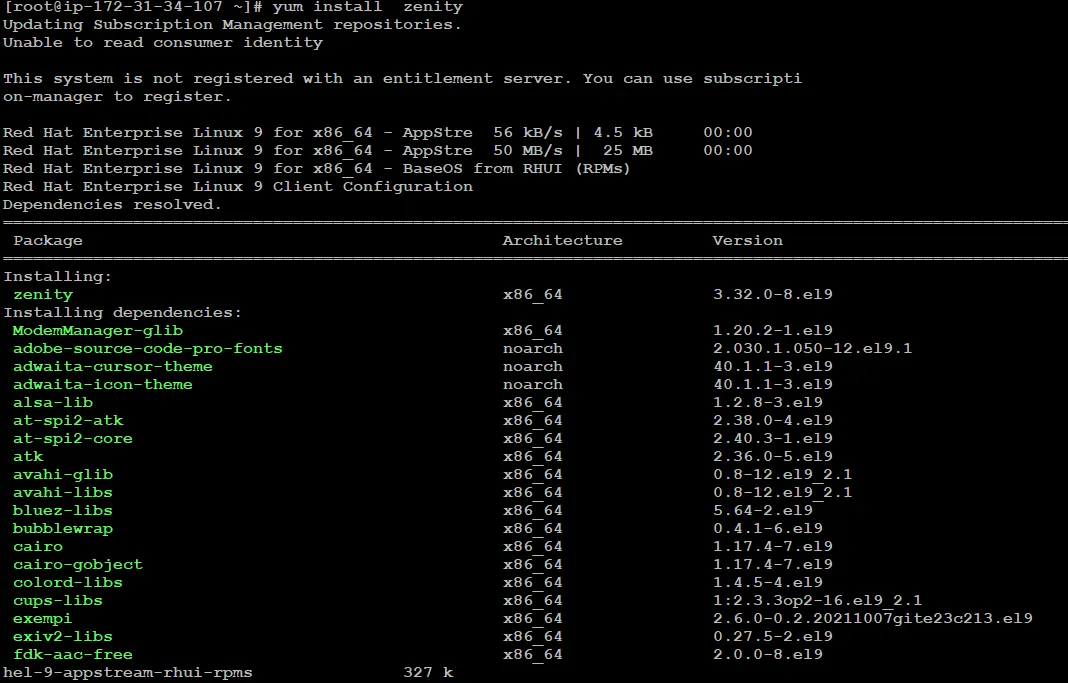Click the colord-libs entry
This screenshot has width=1068, height=683.
pyautogui.click(x=66, y=582)
